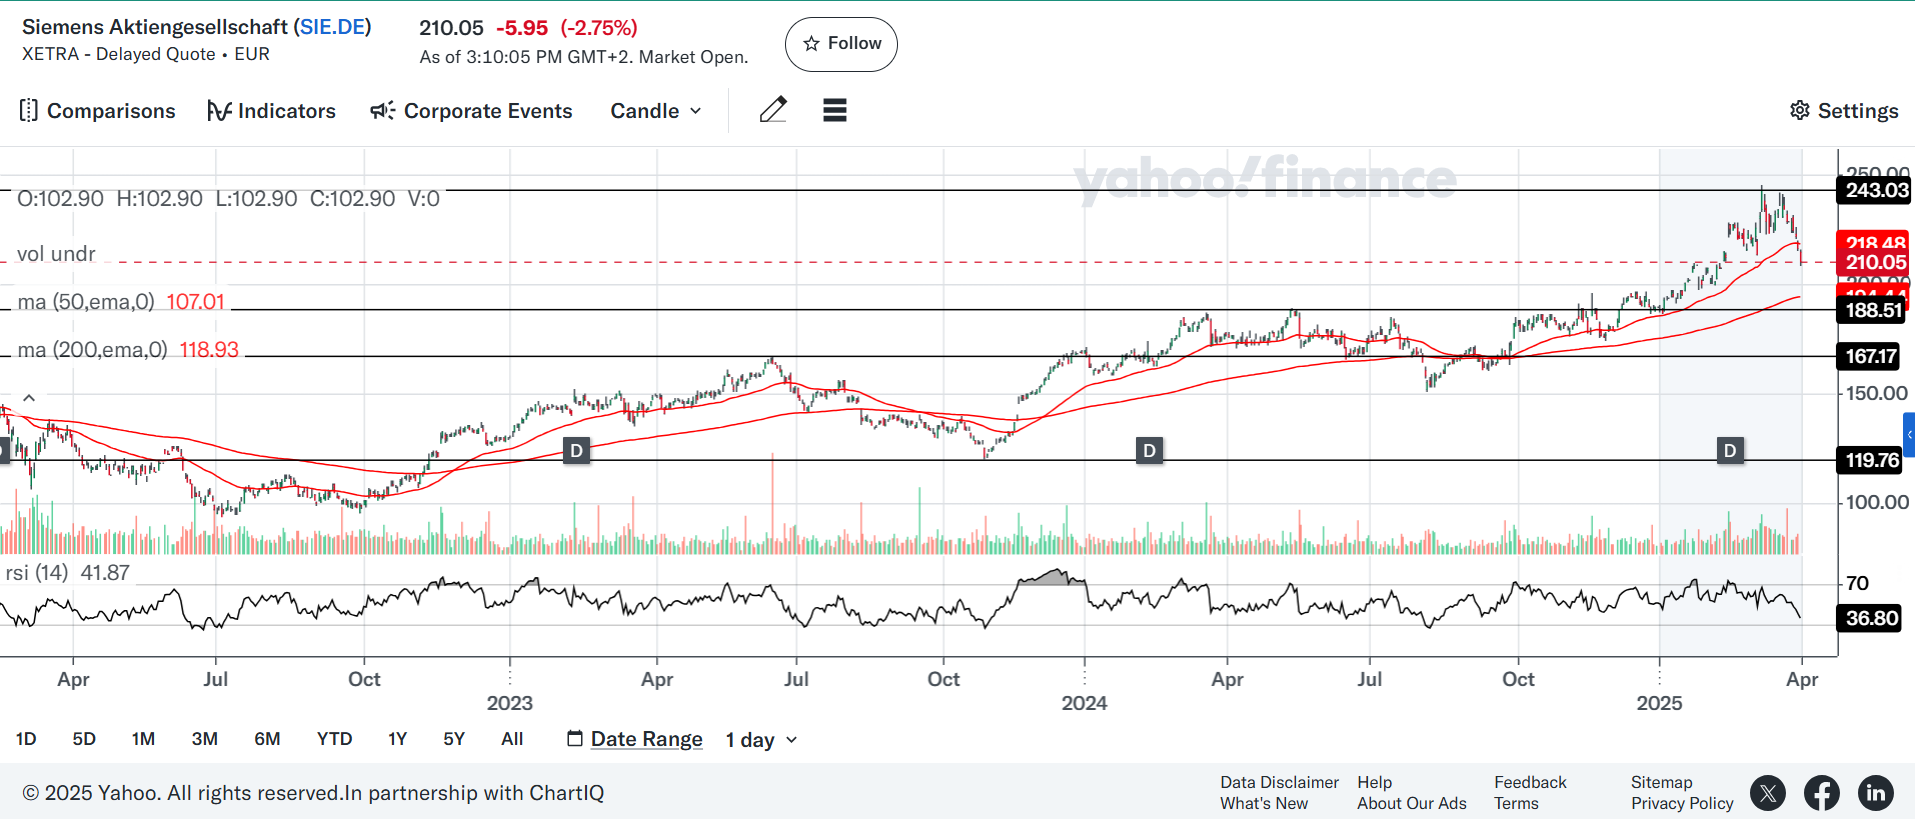Open the Date Range picker
The image size is (1915, 819).
tap(635, 739)
